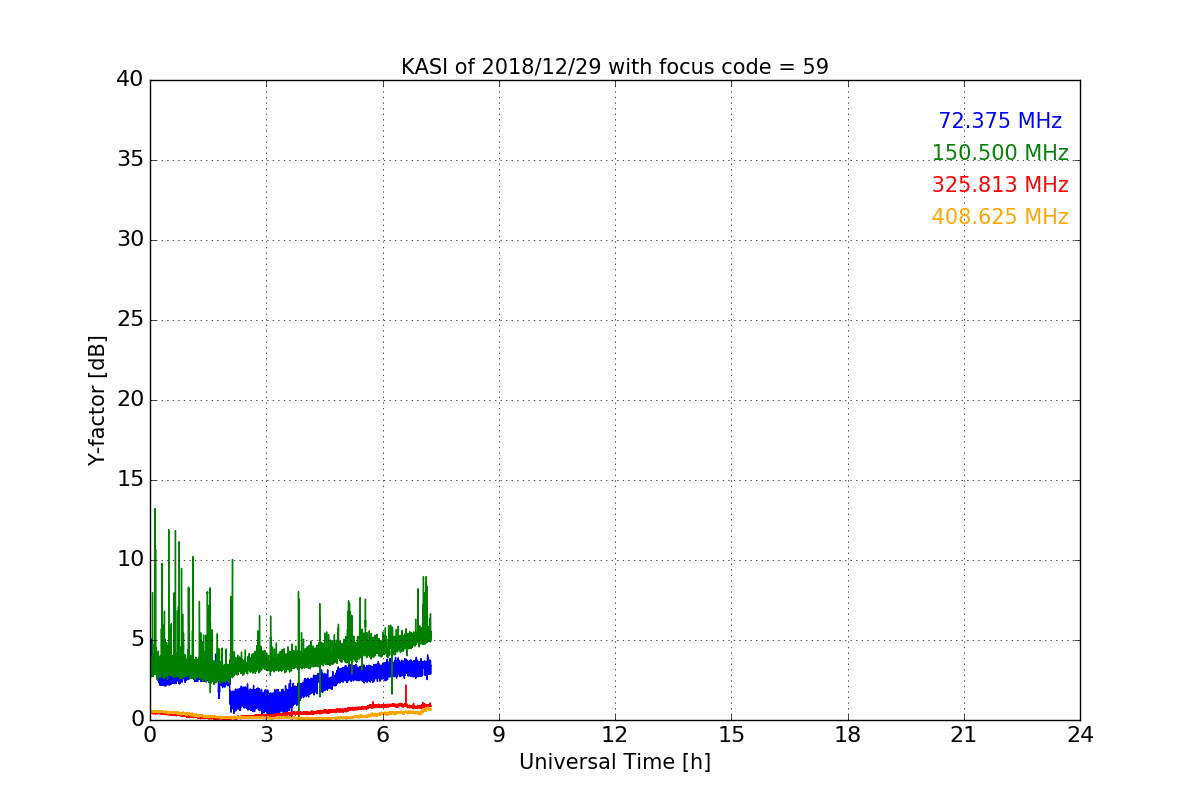Click the x-axis tick label '12'
The width and height of the screenshot is (1200, 800).
615,735
